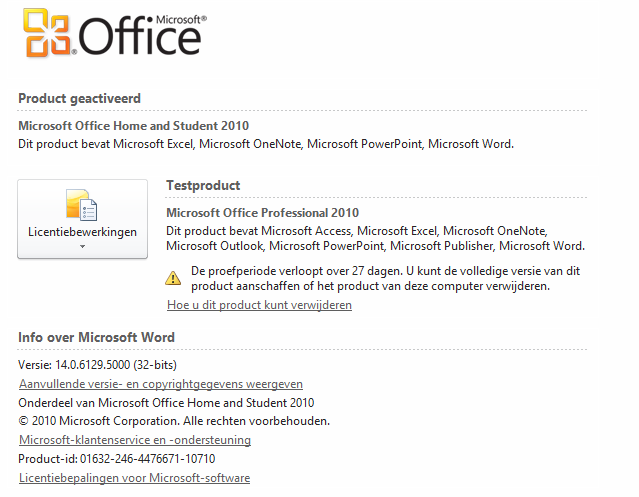Image resolution: width=639 pixels, height=497 pixels.
Task: Open 'Licentiebepalingen voor Microsoft-software' link
Action: coord(134,478)
